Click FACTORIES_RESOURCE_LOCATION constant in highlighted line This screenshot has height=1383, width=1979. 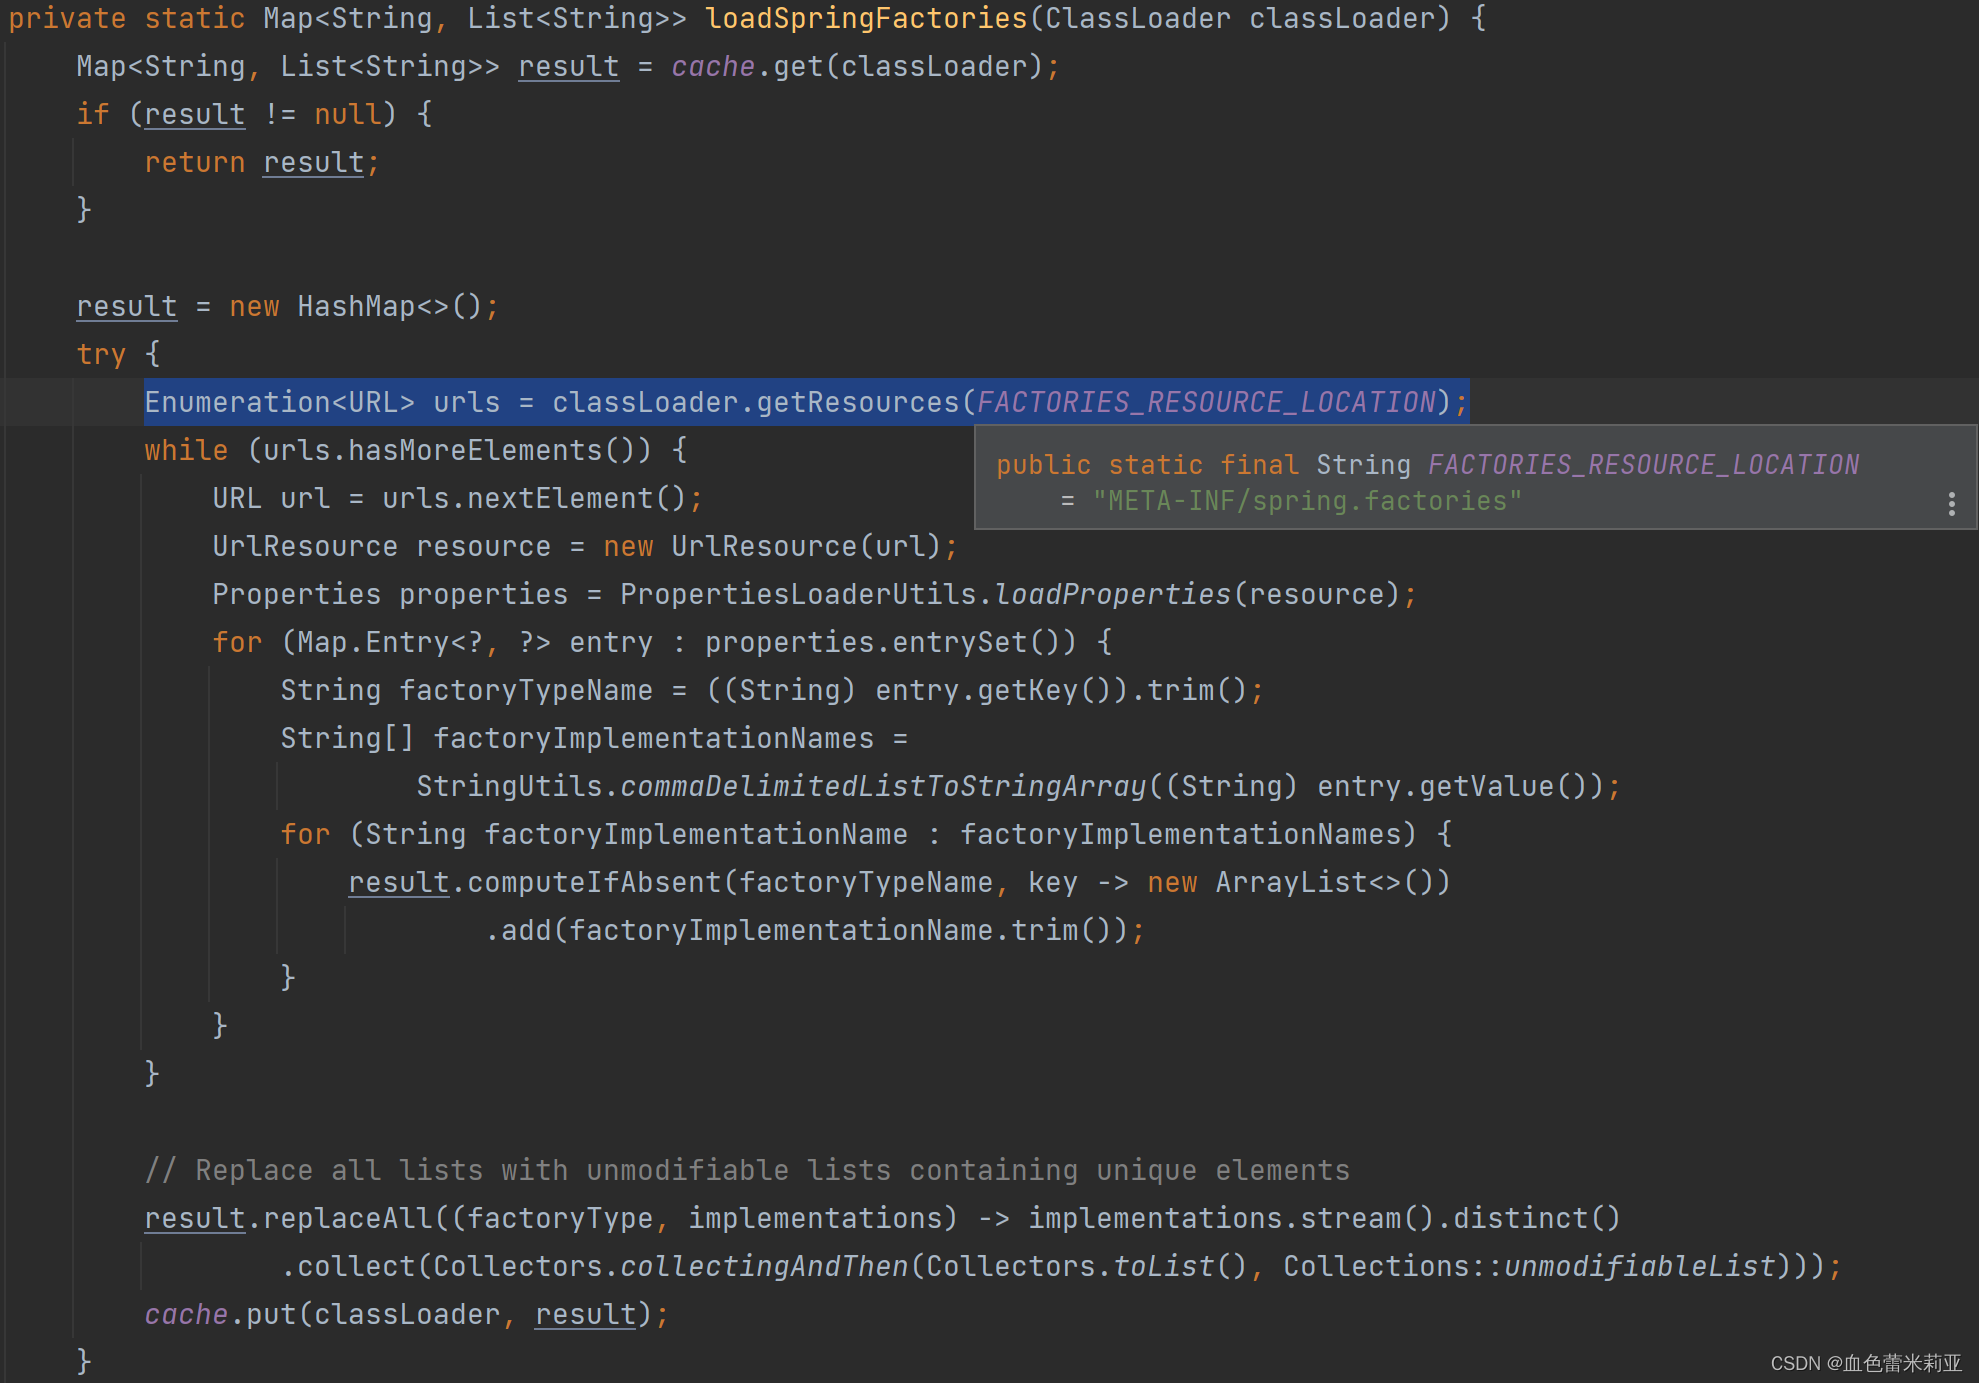click(x=1206, y=402)
